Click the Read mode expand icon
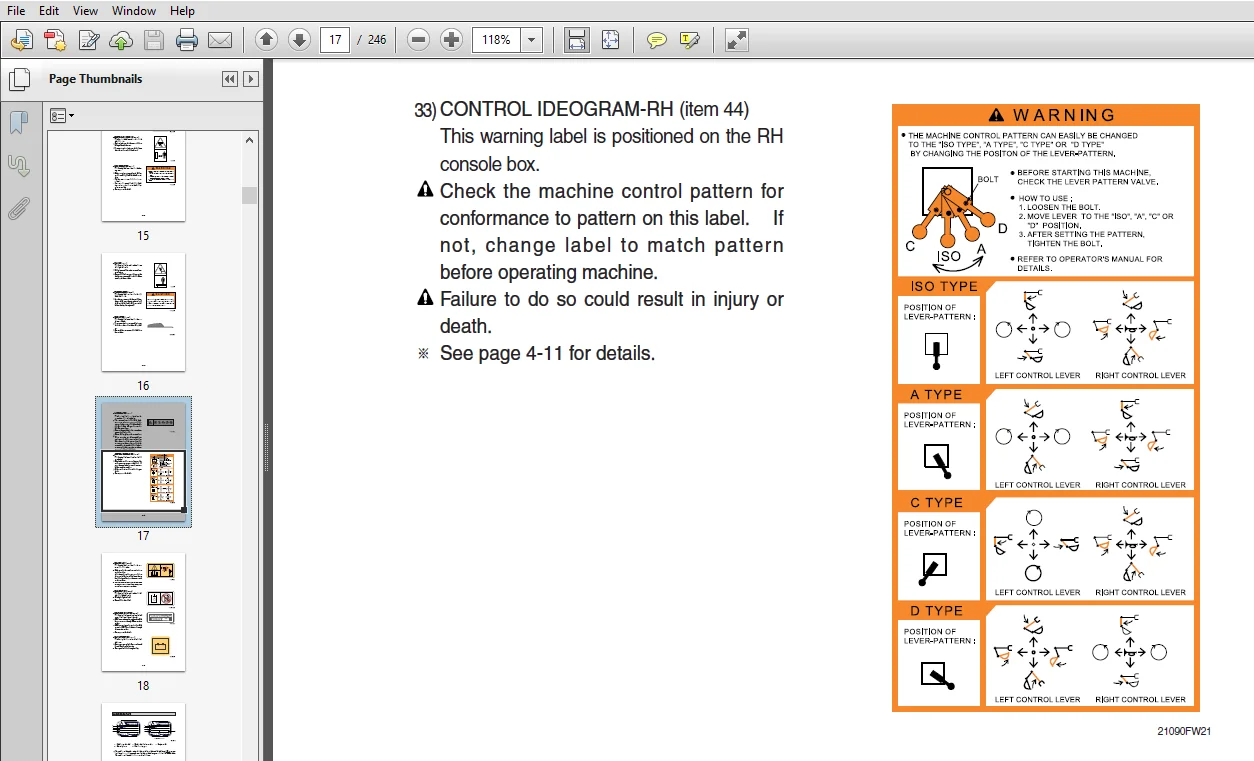 [737, 40]
